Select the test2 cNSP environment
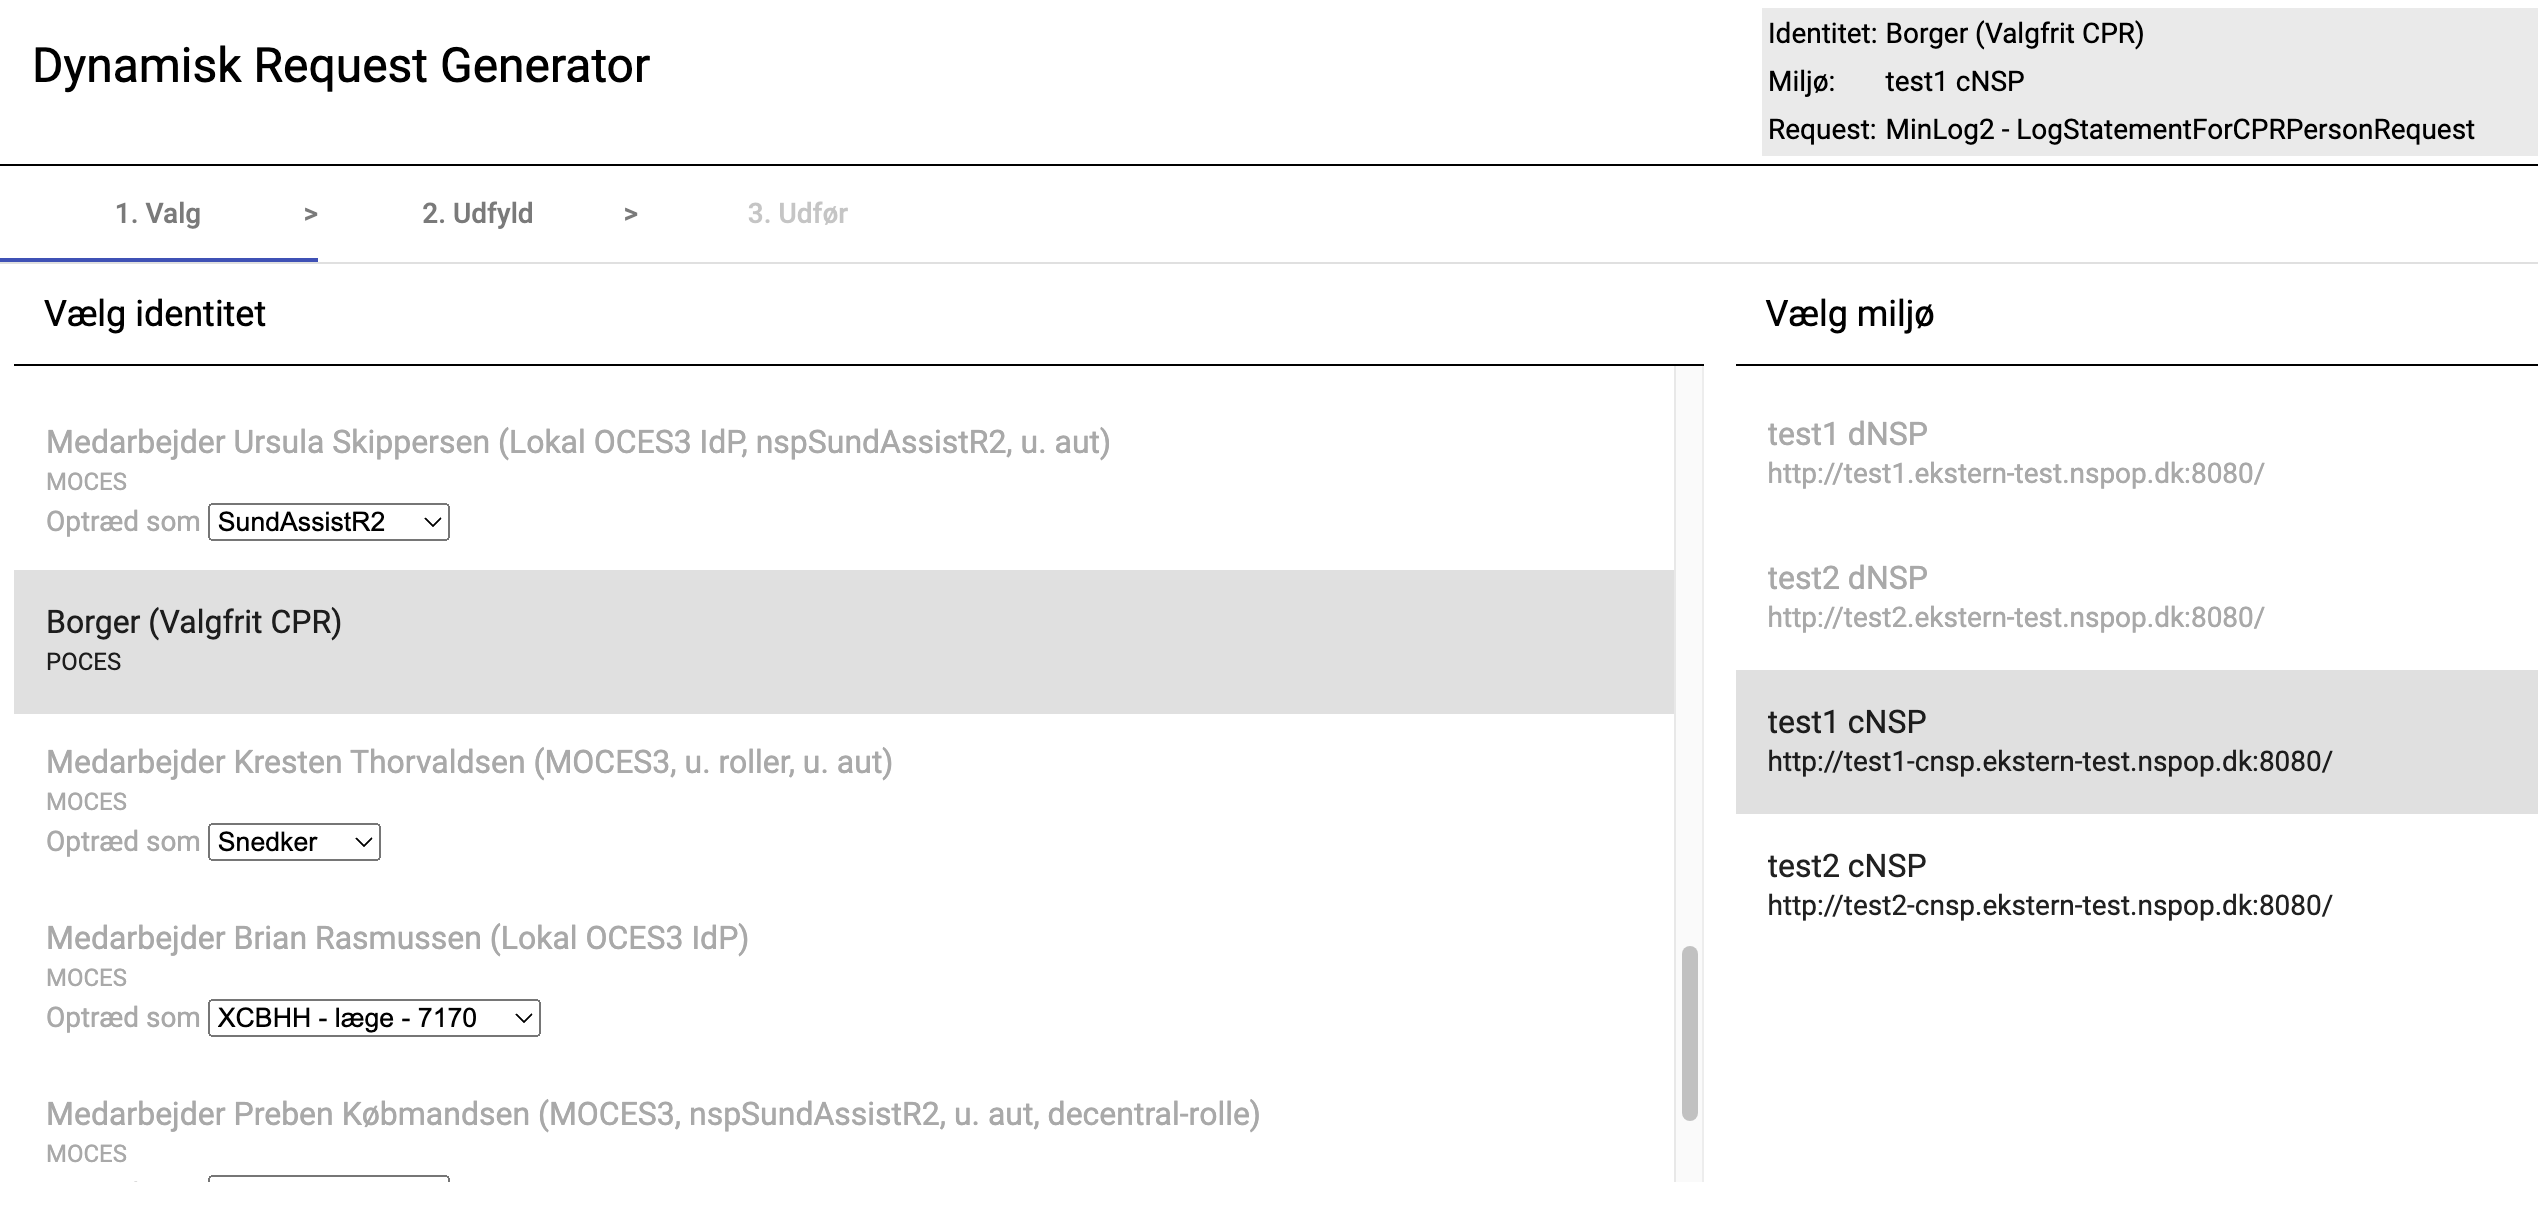This screenshot has width=2538, height=1214. click(x=1846, y=866)
